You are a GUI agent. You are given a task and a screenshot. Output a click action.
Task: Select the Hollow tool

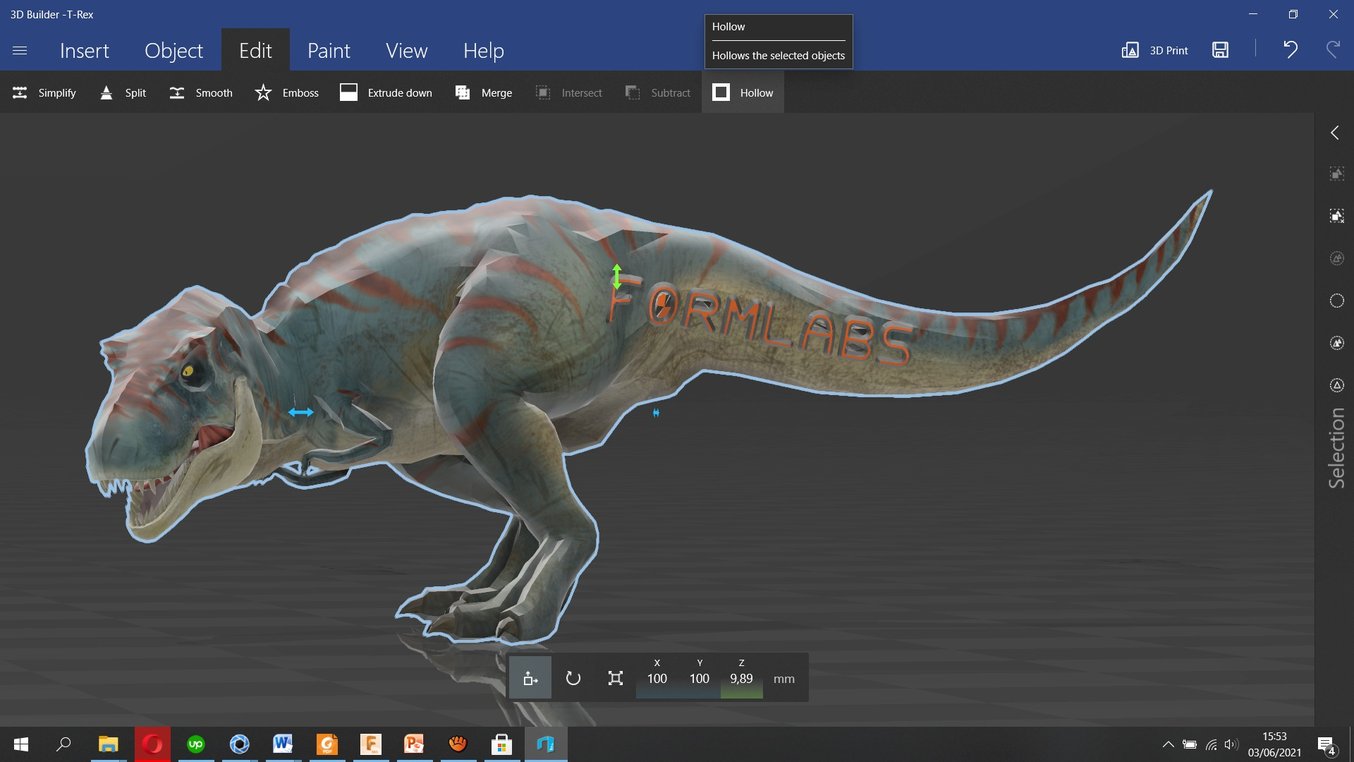coord(742,92)
